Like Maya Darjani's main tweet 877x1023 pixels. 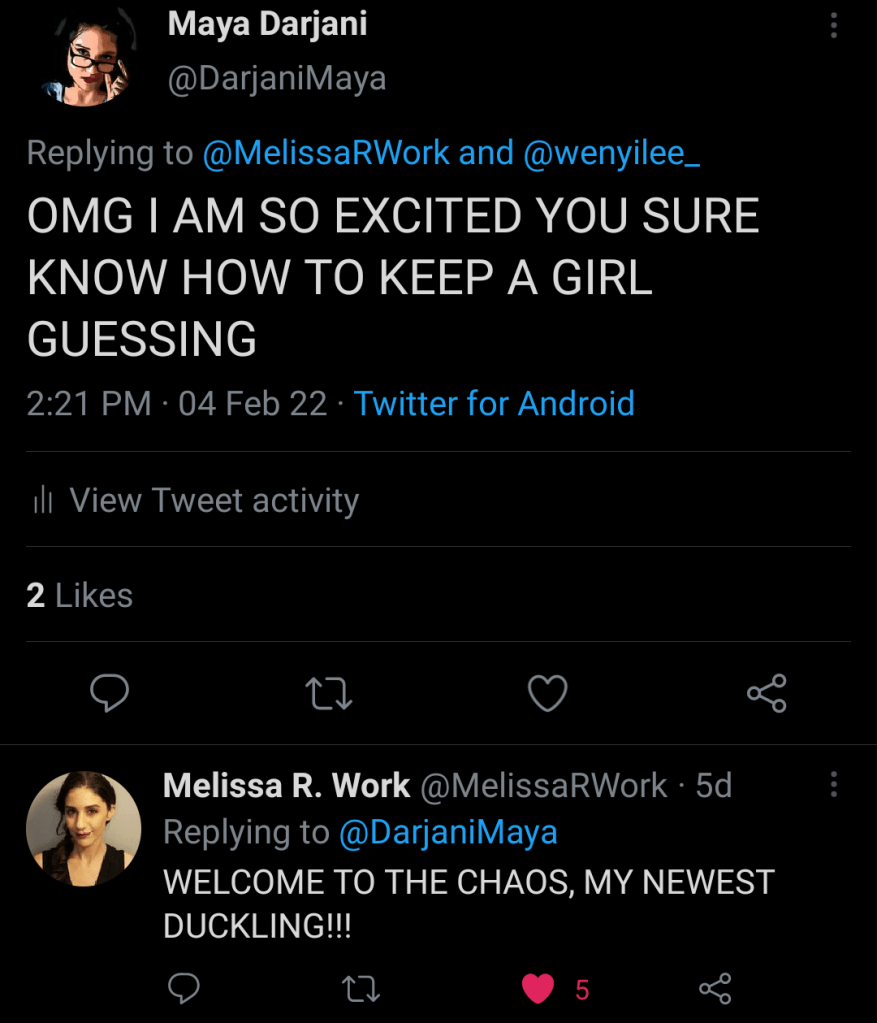(x=547, y=693)
